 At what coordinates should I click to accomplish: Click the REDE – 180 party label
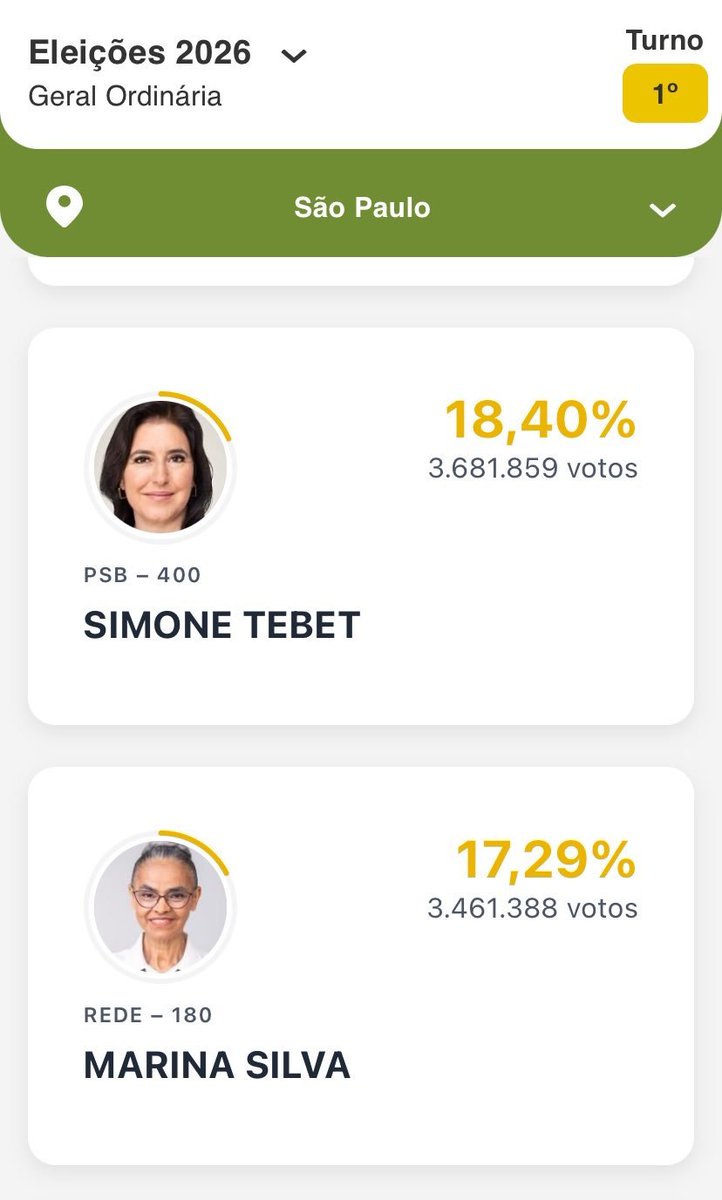coord(149,1015)
